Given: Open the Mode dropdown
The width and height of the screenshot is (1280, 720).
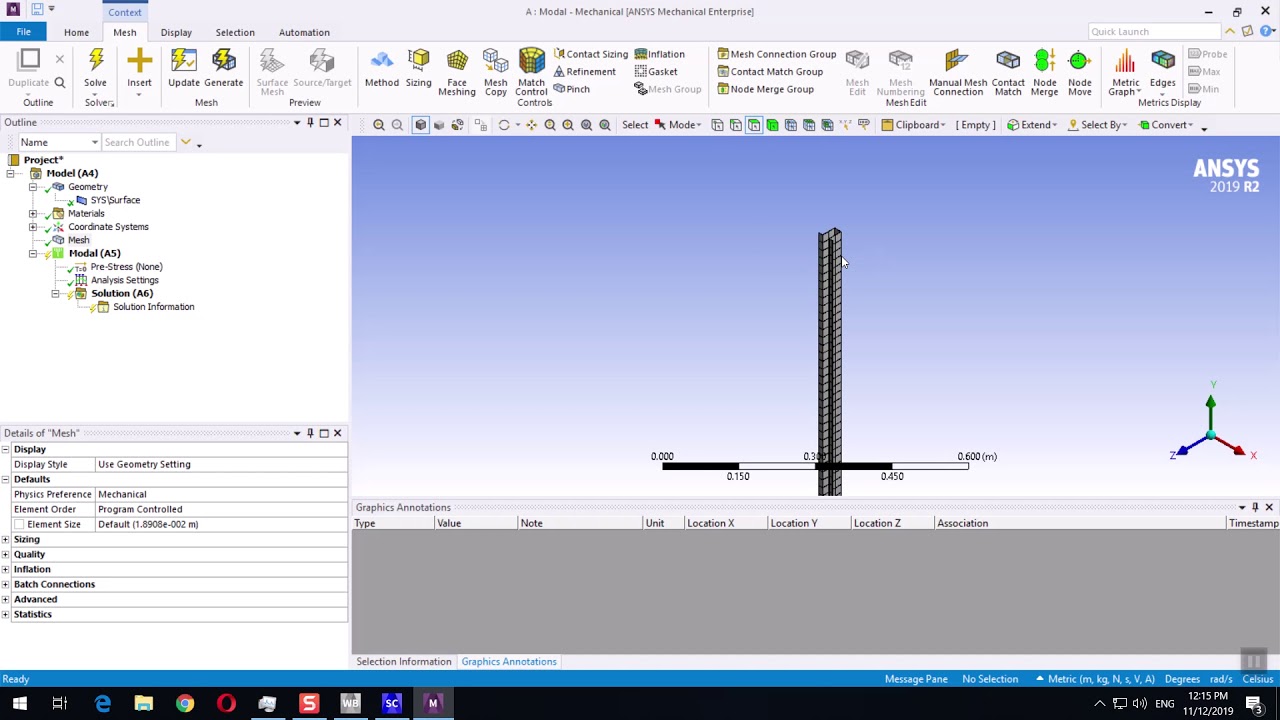Looking at the screenshot, I should pos(679,125).
